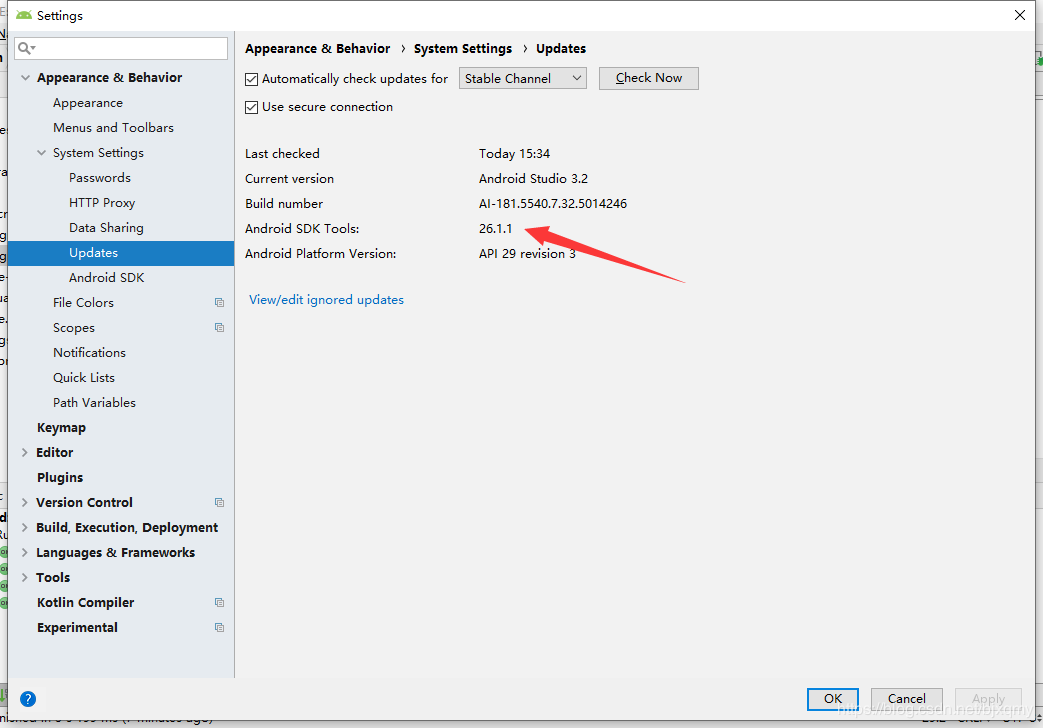The width and height of the screenshot is (1043, 728).
Task: Select Passwords under System Settings
Action: pyautogui.click(x=100, y=178)
